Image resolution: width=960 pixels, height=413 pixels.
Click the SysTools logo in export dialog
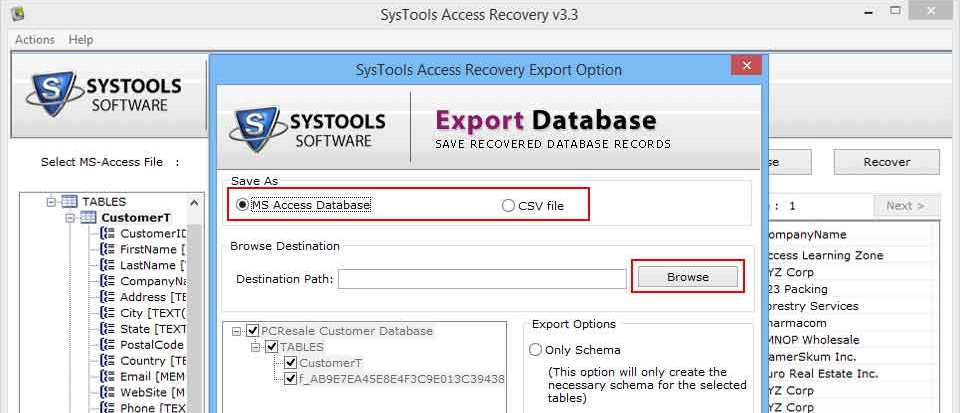307,129
